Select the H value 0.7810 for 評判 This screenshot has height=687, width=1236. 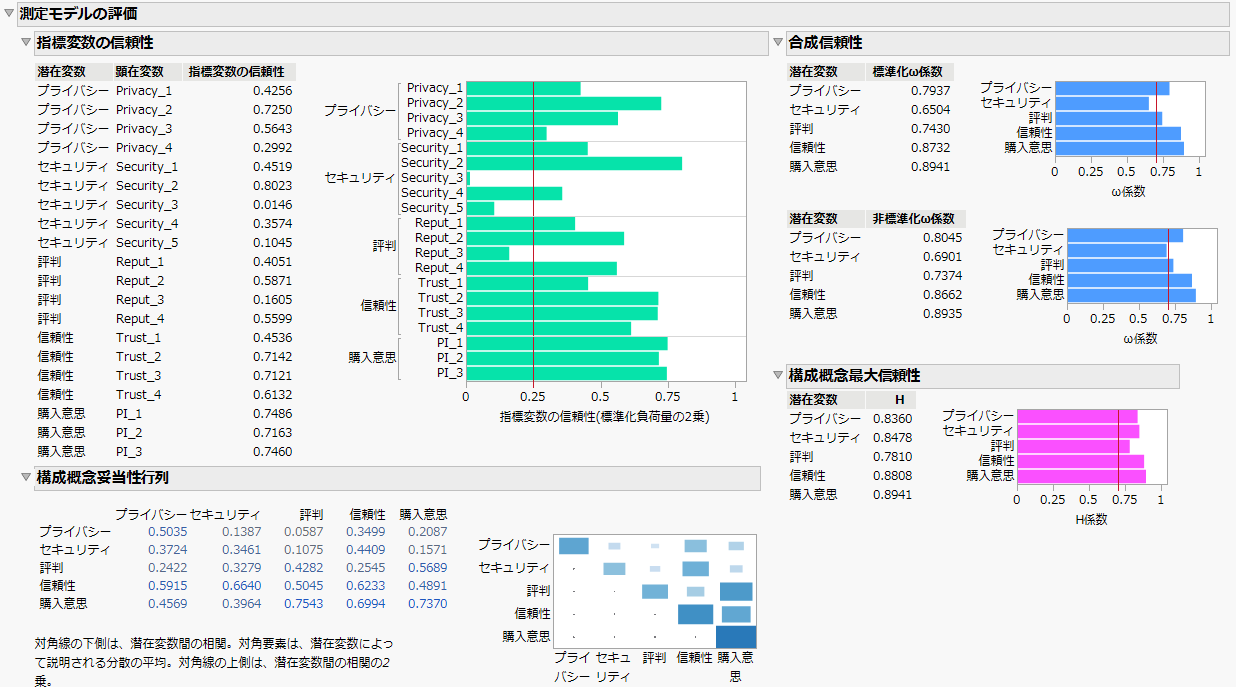coord(892,456)
